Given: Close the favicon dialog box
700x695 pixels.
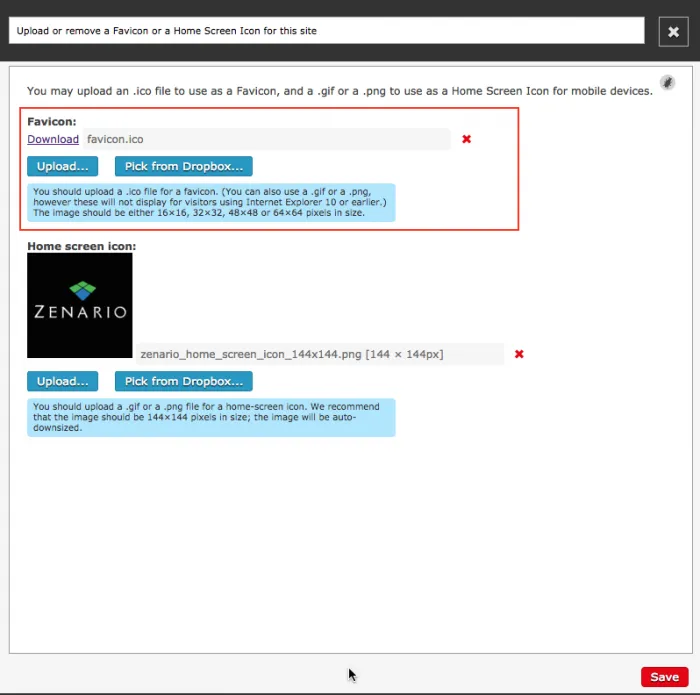Looking at the screenshot, I should [673, 31].
